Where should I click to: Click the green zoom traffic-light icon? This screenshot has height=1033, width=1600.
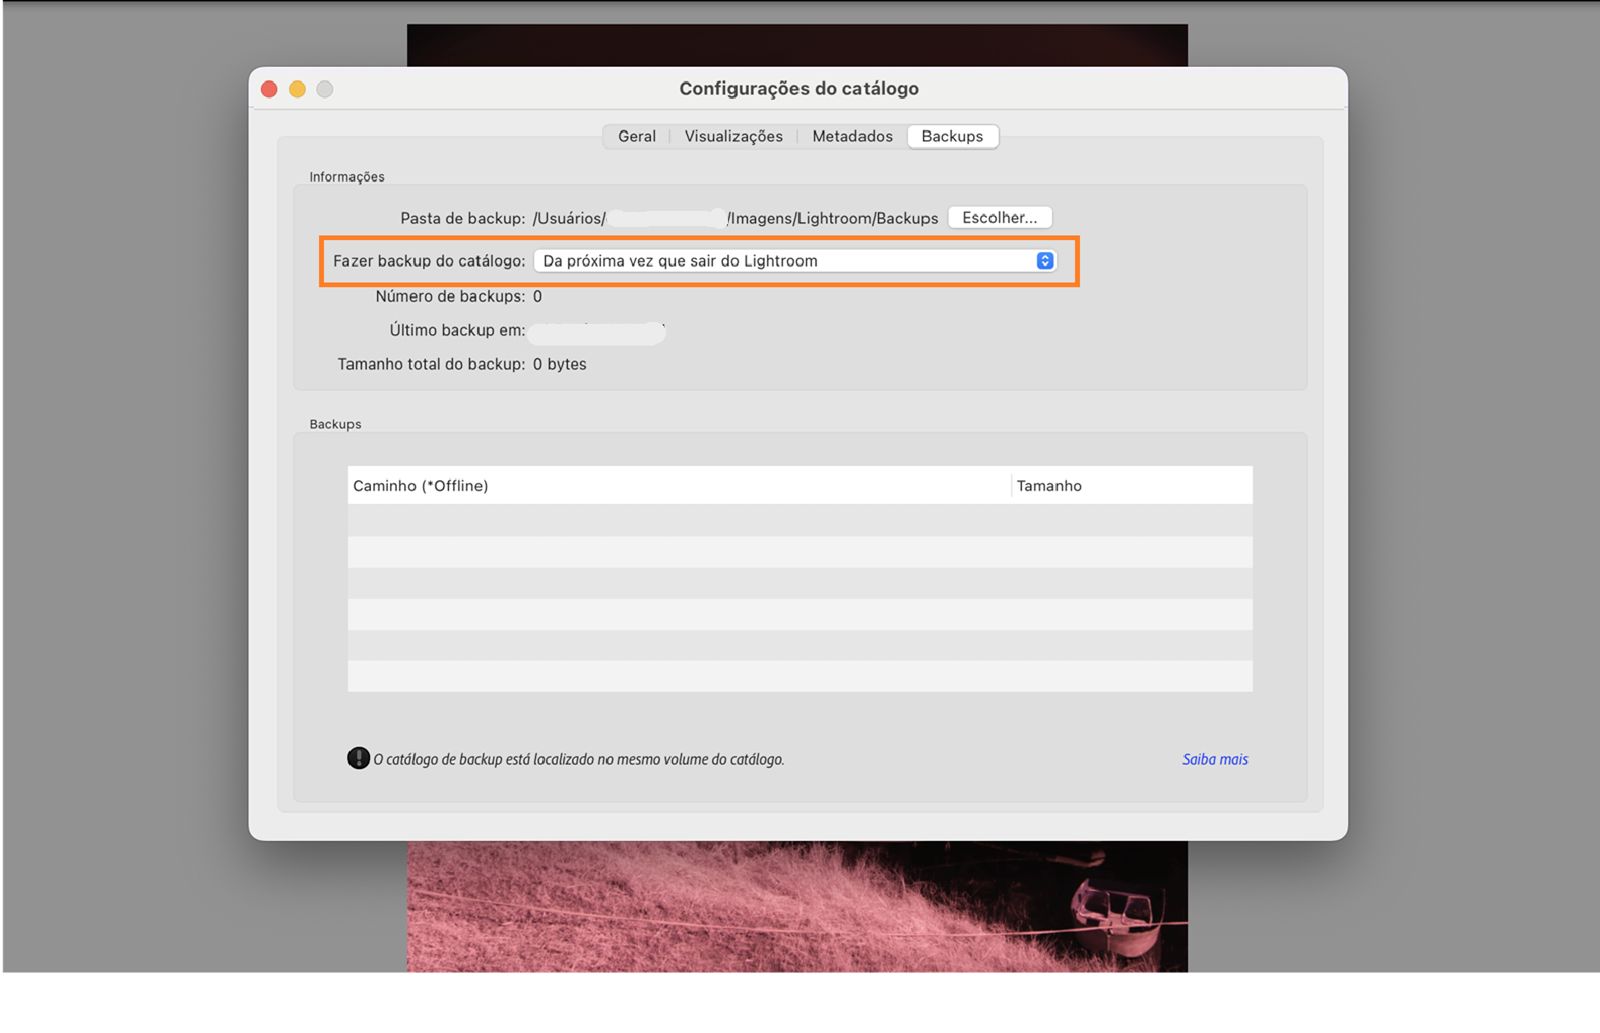tap(325, 89)
